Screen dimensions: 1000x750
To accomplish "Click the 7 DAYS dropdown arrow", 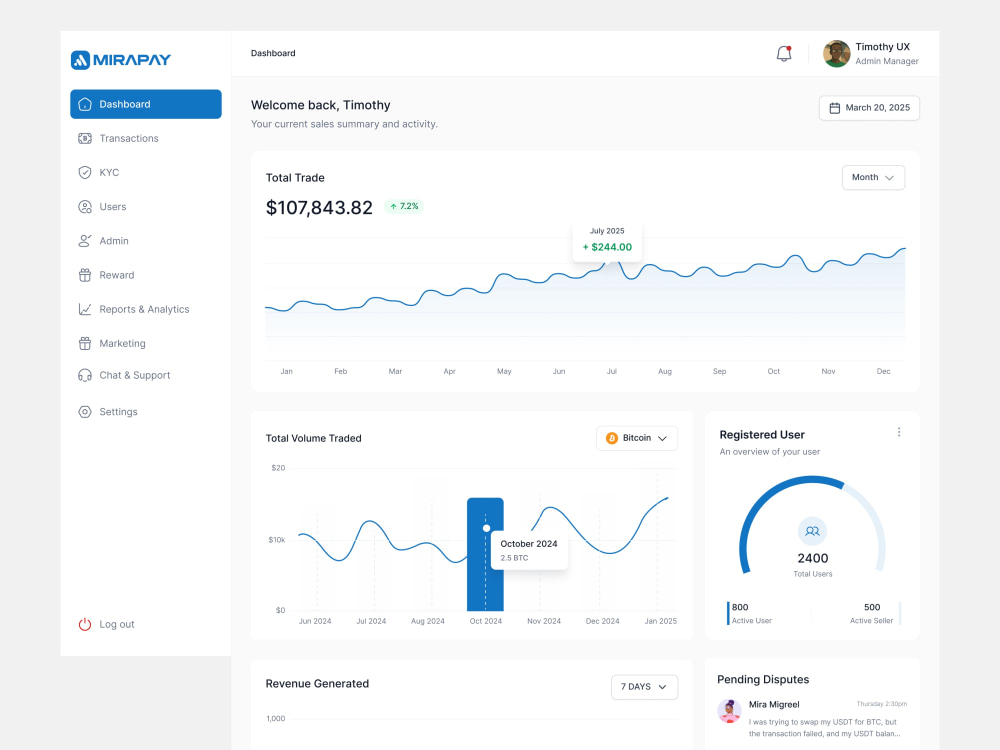I will (663, 688).
